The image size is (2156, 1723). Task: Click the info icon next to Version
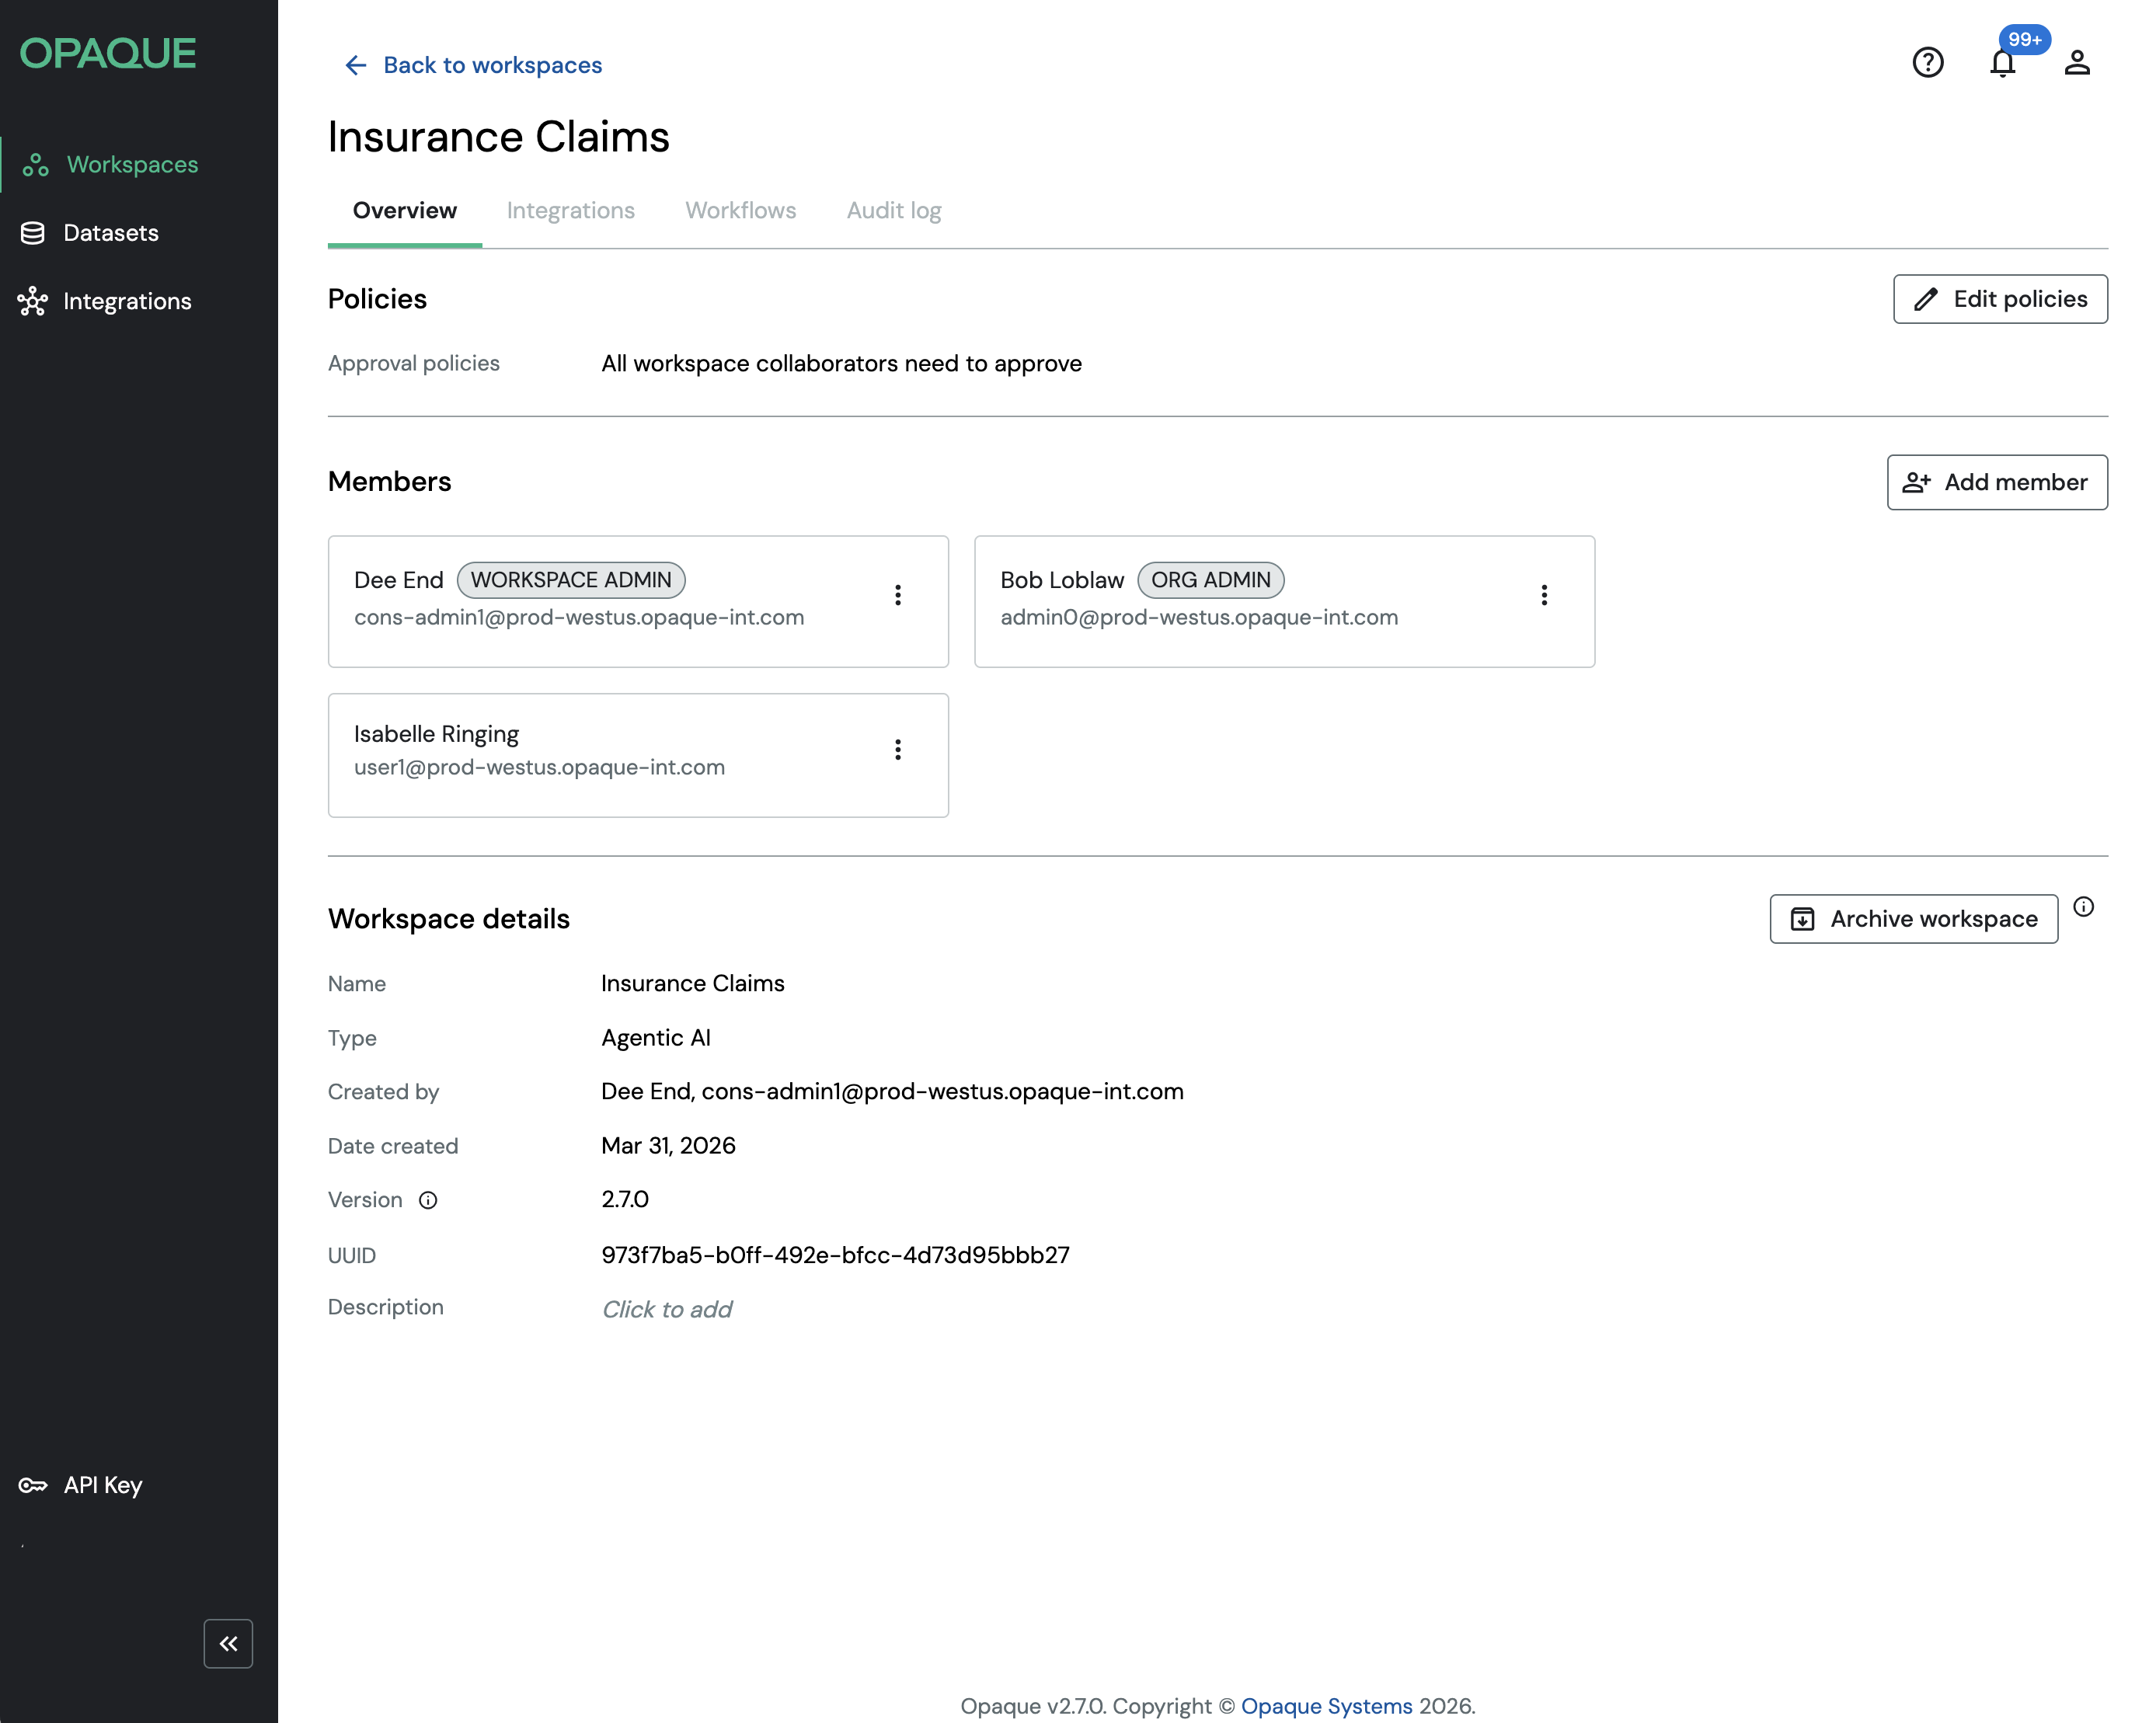[428, 1200]
